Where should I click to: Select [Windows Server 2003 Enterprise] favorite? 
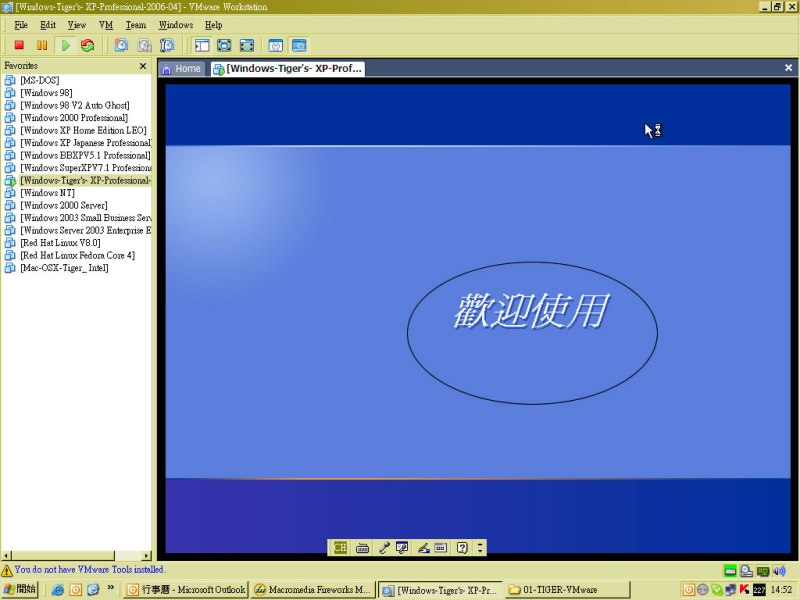(x=85, y=230)
